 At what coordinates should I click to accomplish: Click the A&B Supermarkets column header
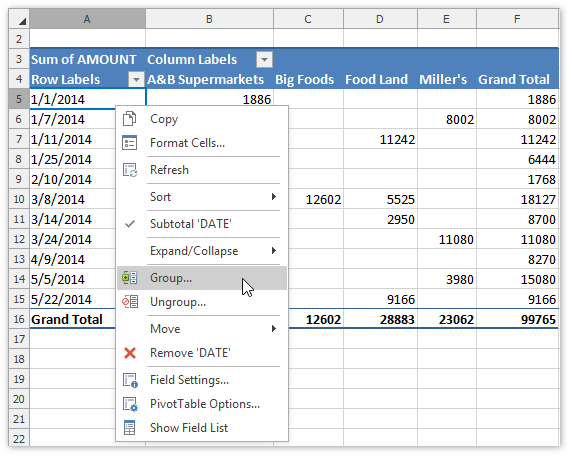209,79
